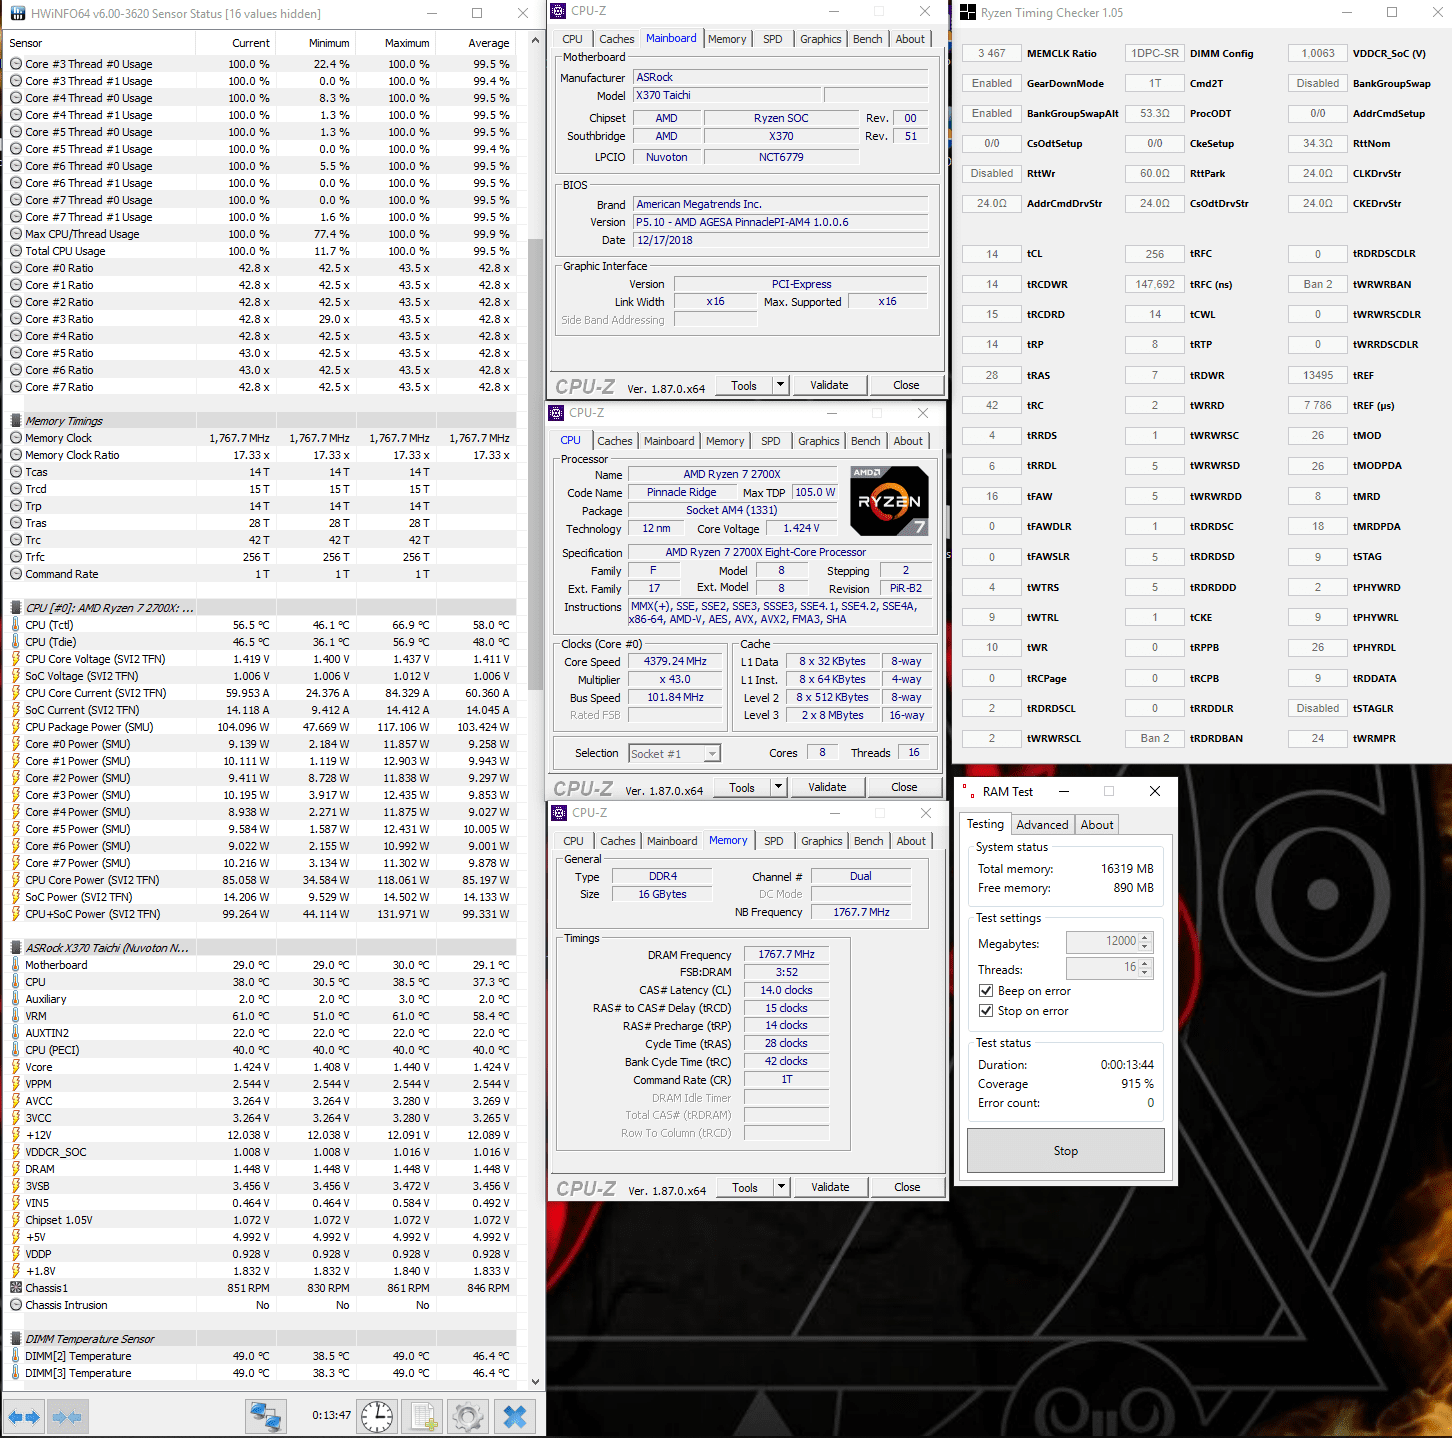Viewport: 1452px width, 1438px height.
Task: Click Close in the CPU tab CPU-Z window
Action: click(x=904, y=787)
